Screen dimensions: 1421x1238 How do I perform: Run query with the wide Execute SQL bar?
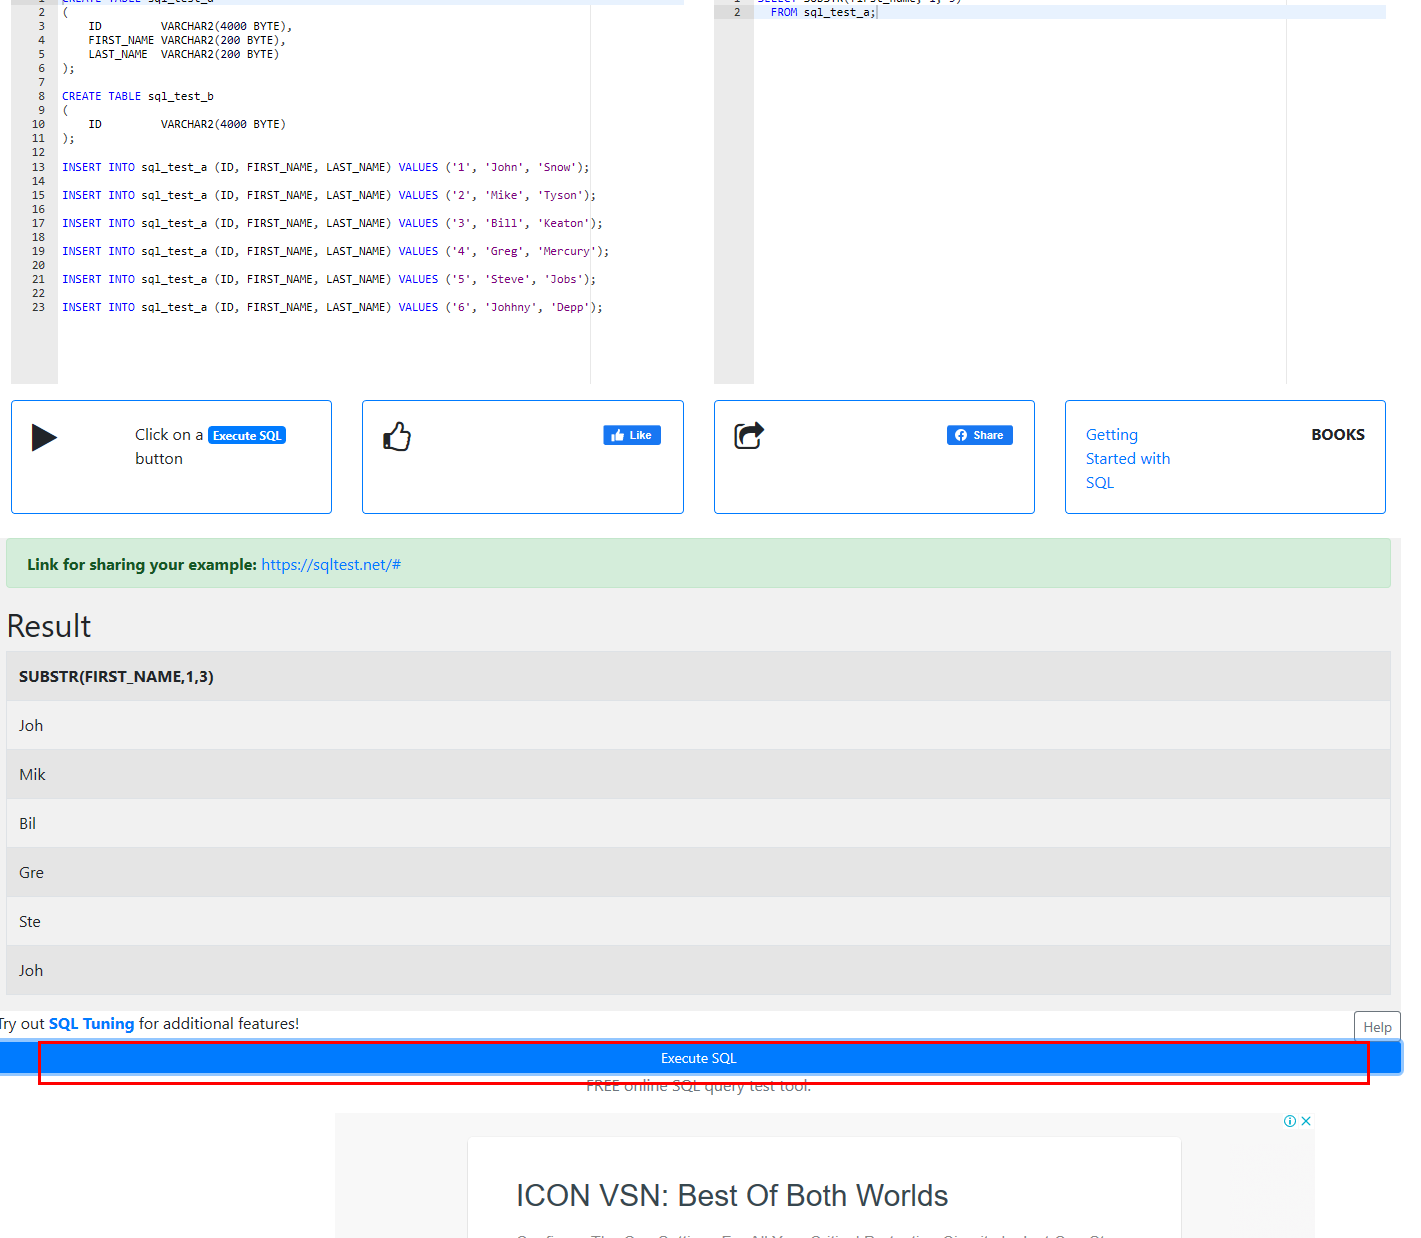point(699,1058)
